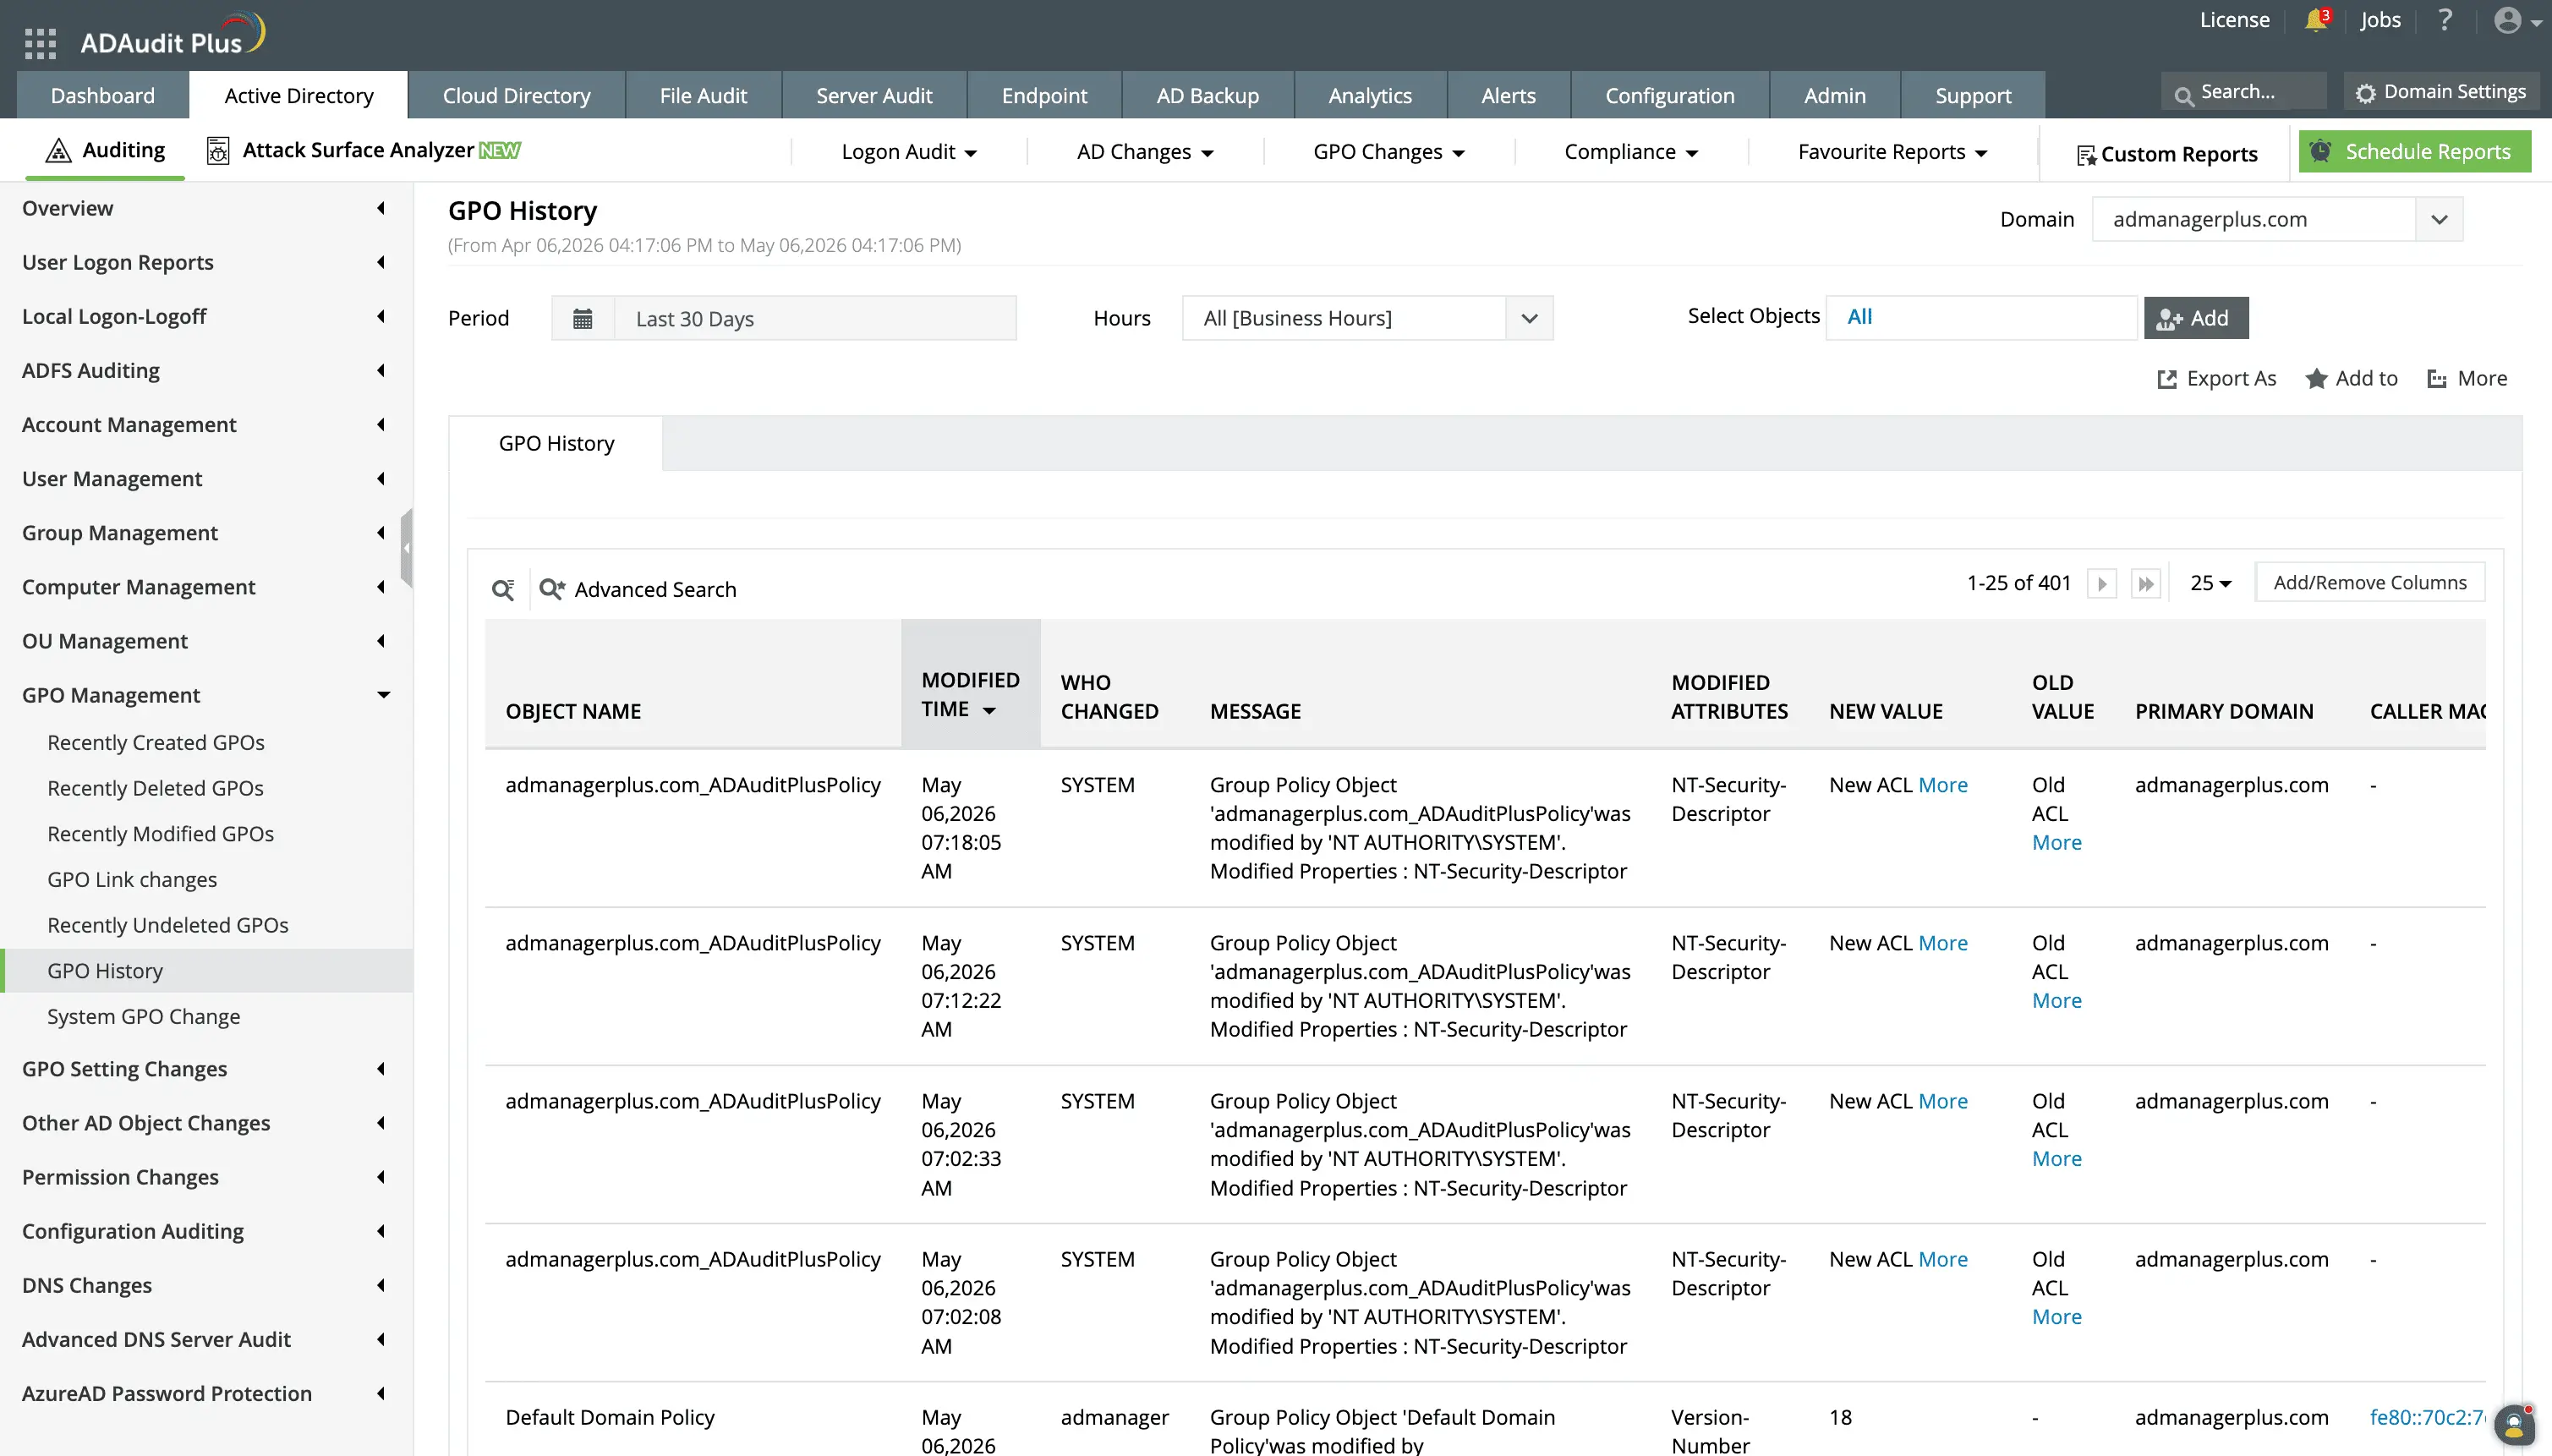
Task: Click the search magnifier in the top bar
Action: point(2184,95)
